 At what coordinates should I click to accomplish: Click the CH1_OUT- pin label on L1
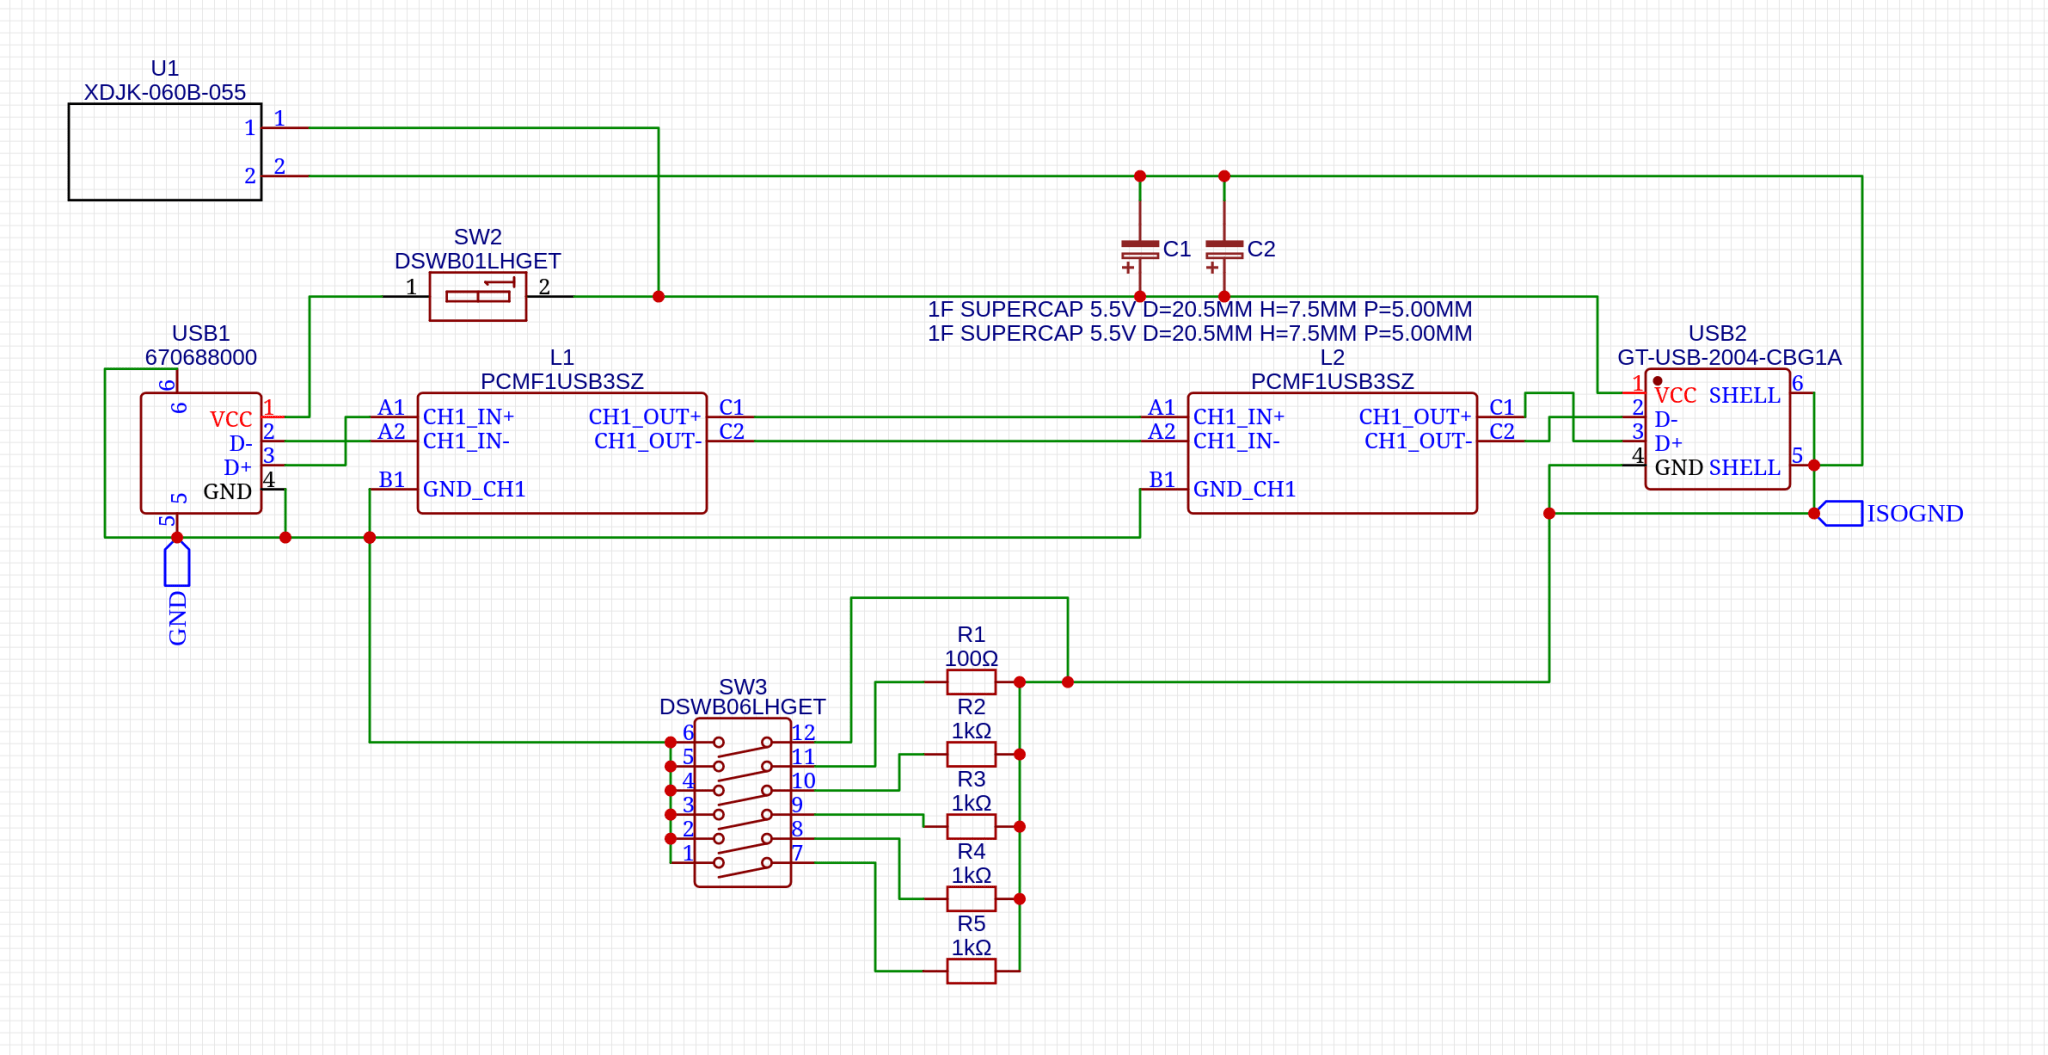click(647, 441)
